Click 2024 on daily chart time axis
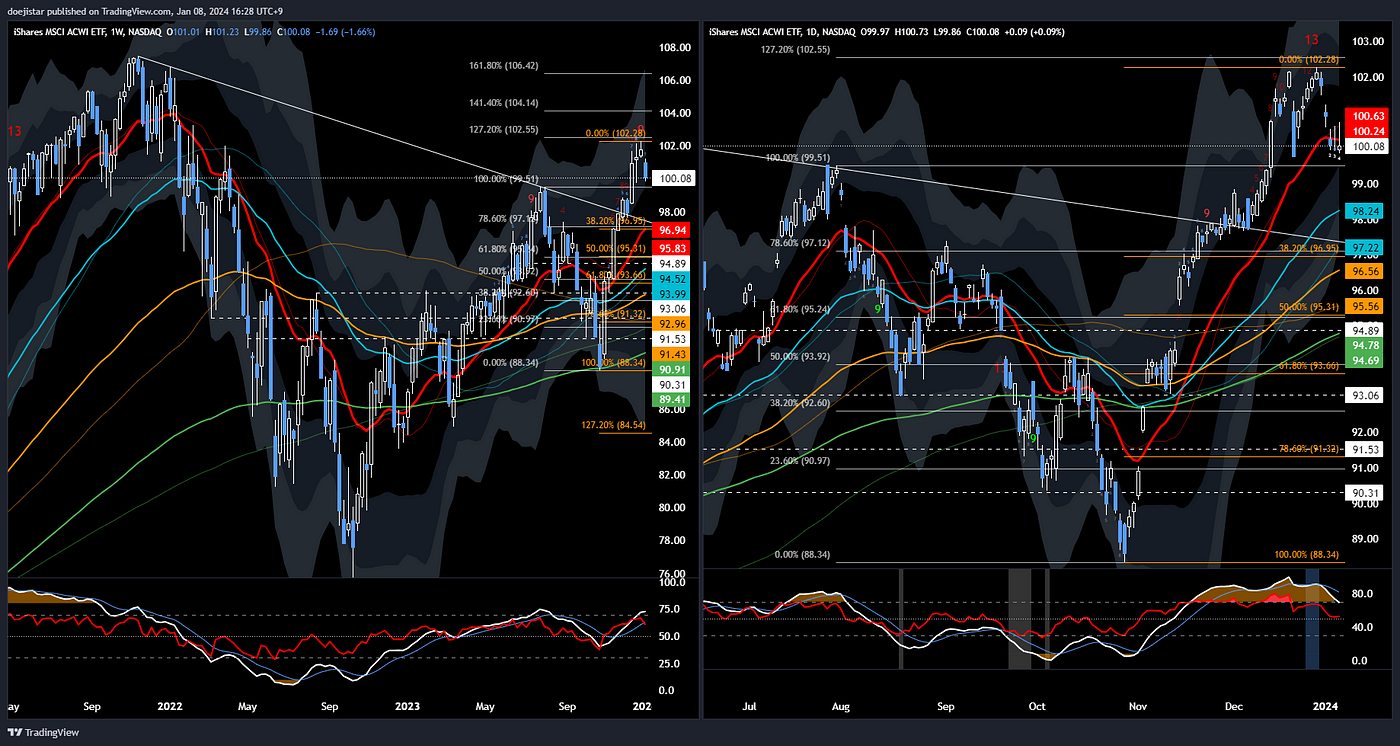 coord(1323,706)
